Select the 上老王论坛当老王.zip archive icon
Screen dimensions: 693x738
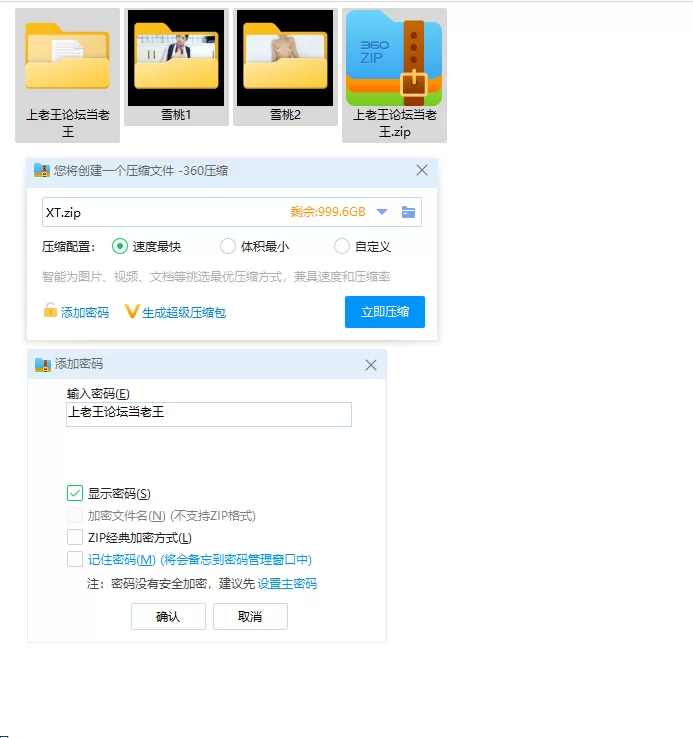394,58
